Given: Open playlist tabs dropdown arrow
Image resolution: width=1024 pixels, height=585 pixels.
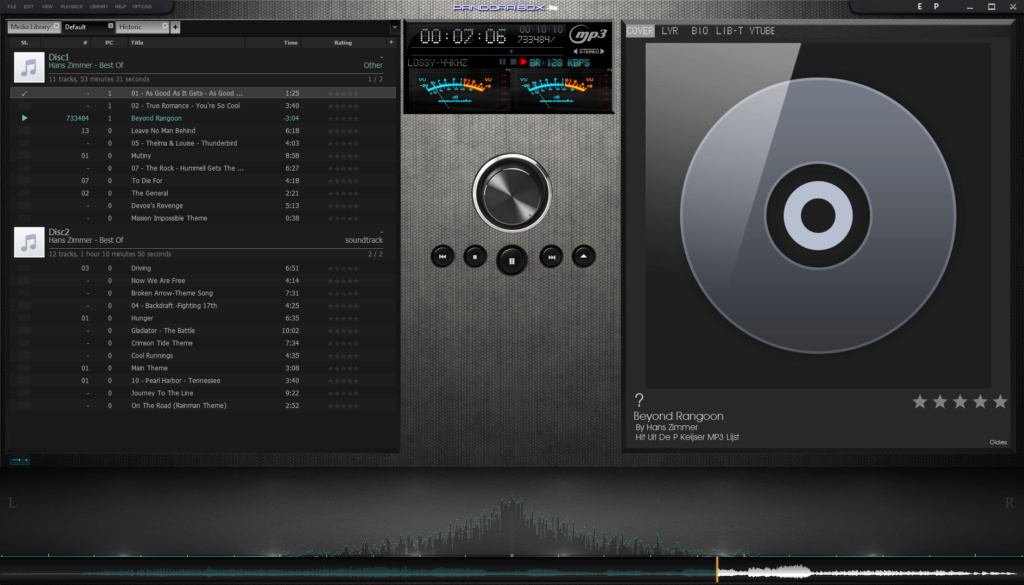Looking at the screenshot, I should tap(394, 27).
